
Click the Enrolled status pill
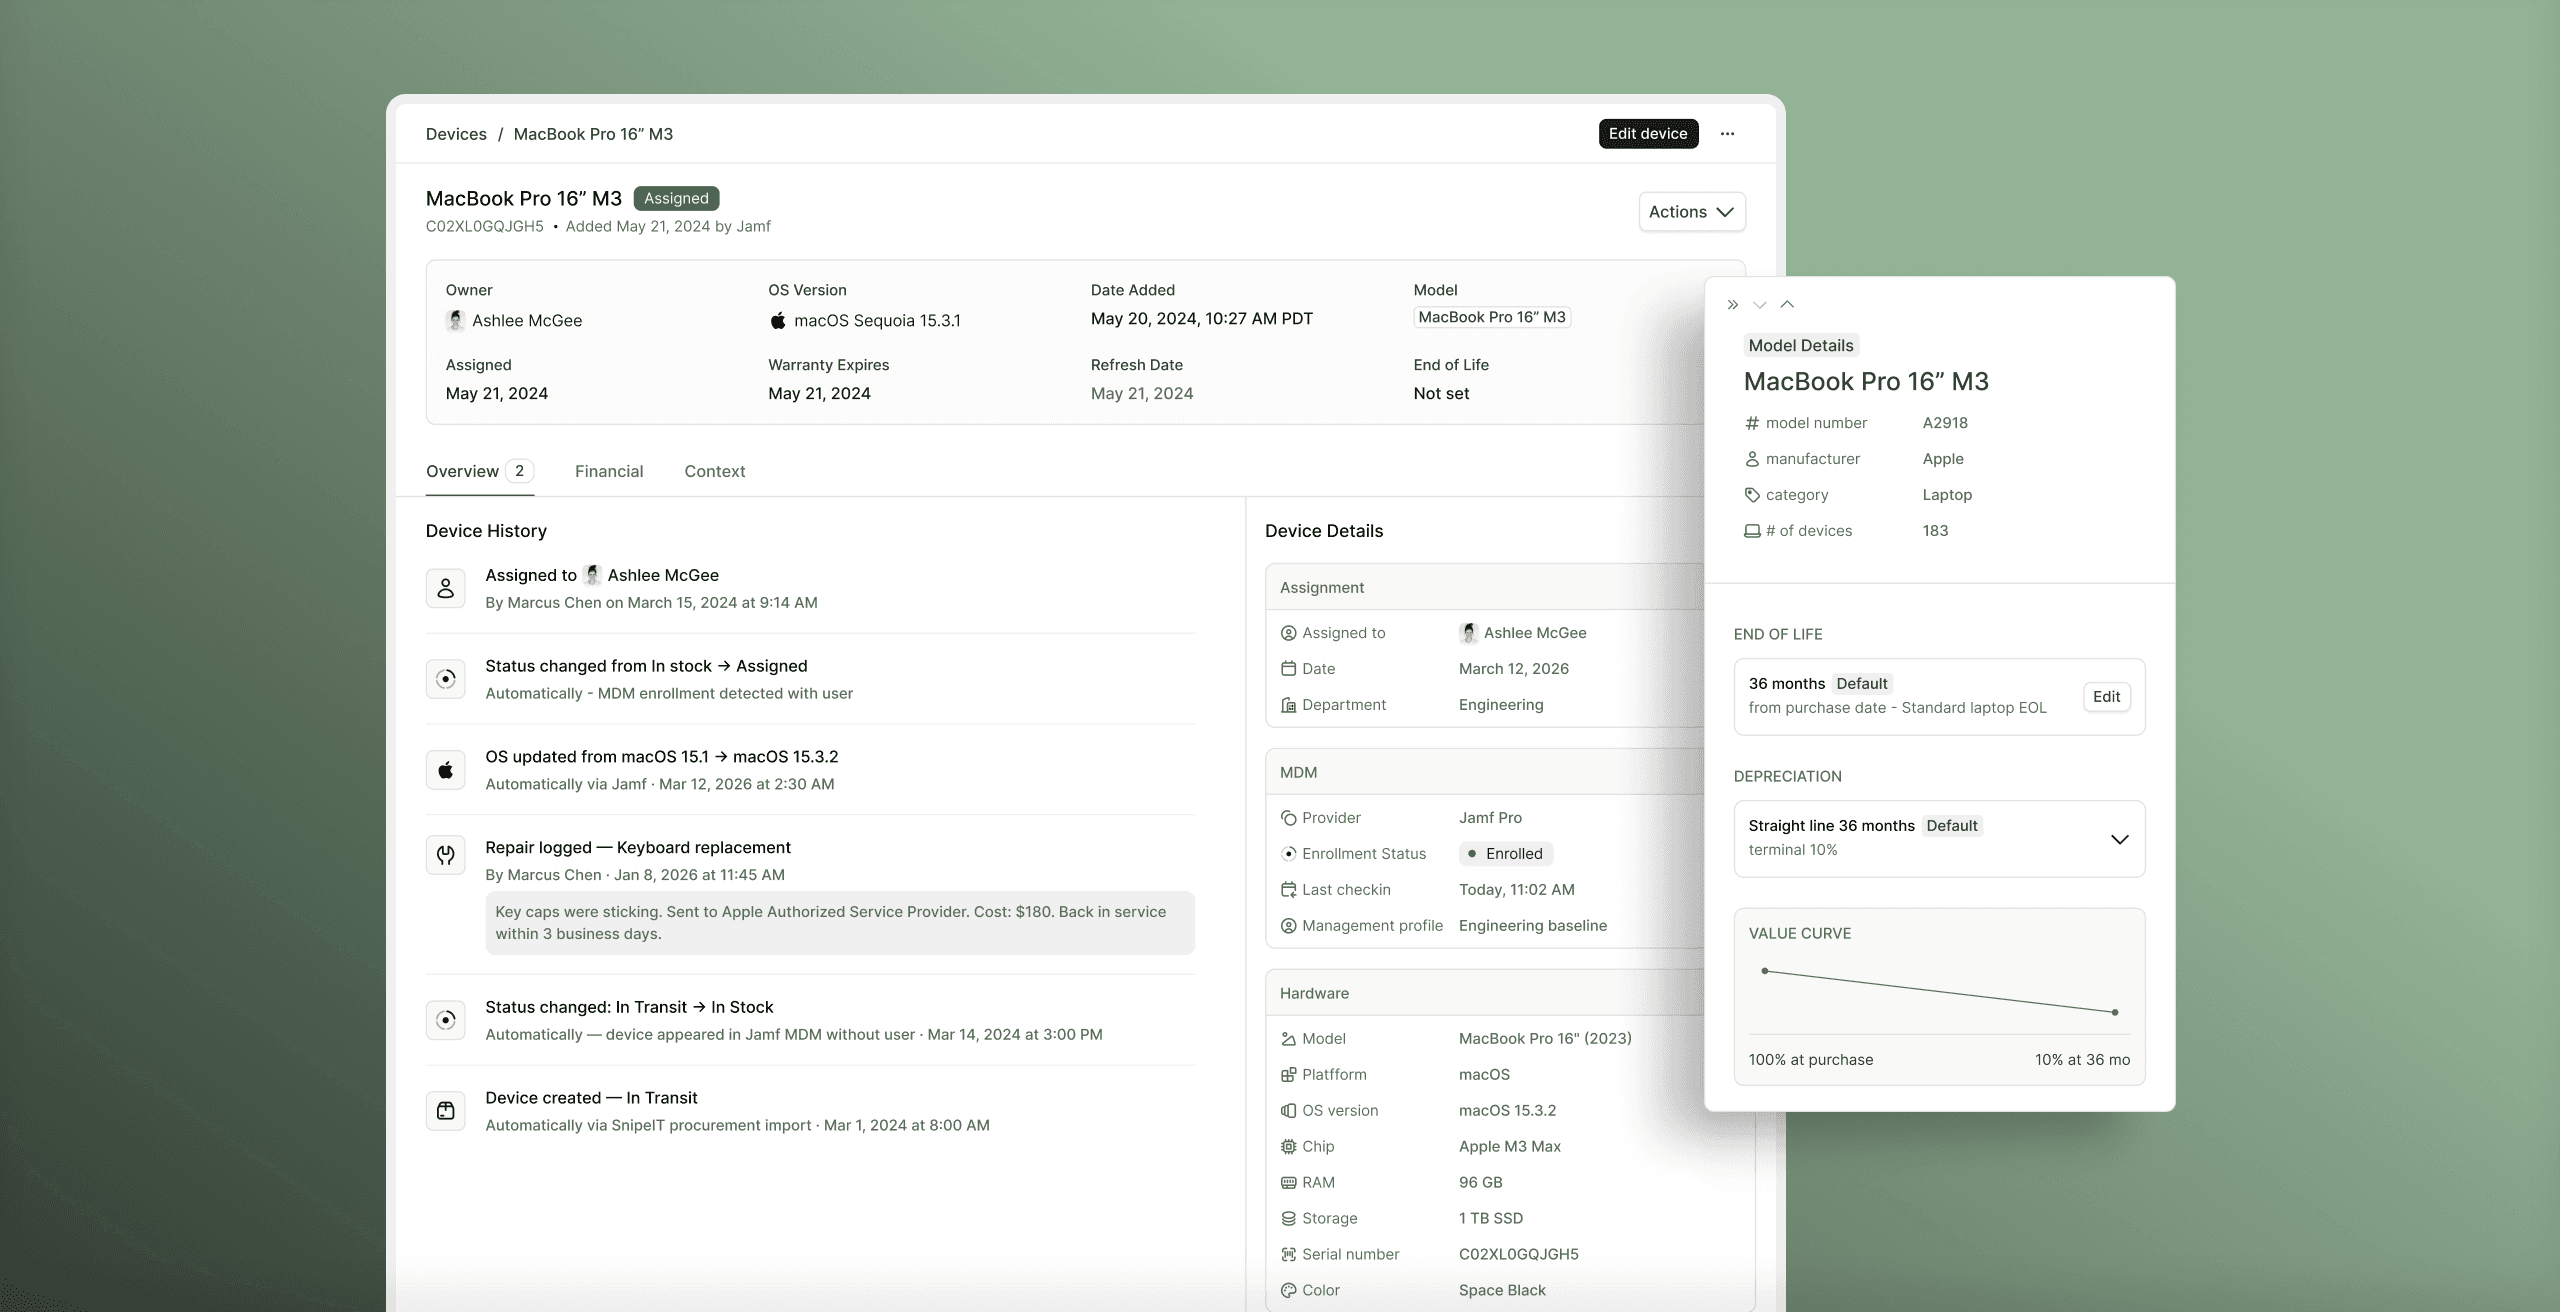tap(1506, 854)
